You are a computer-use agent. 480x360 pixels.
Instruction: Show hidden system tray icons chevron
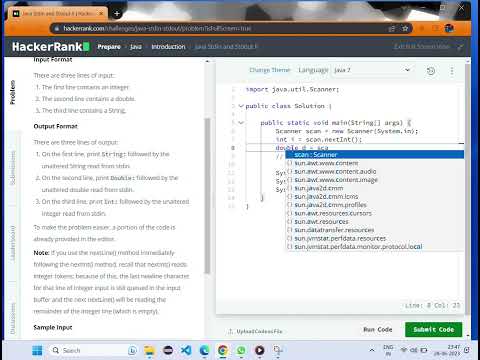tap(372, 350)
